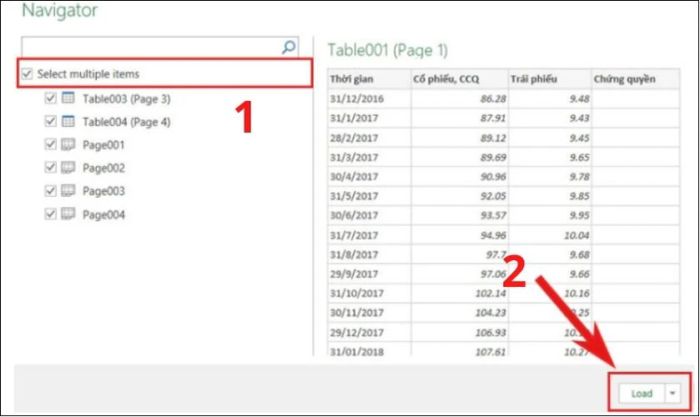Select the Table003 (Page 3) item
The height and width of the screenshot is (417, 700).
[126, 99]
